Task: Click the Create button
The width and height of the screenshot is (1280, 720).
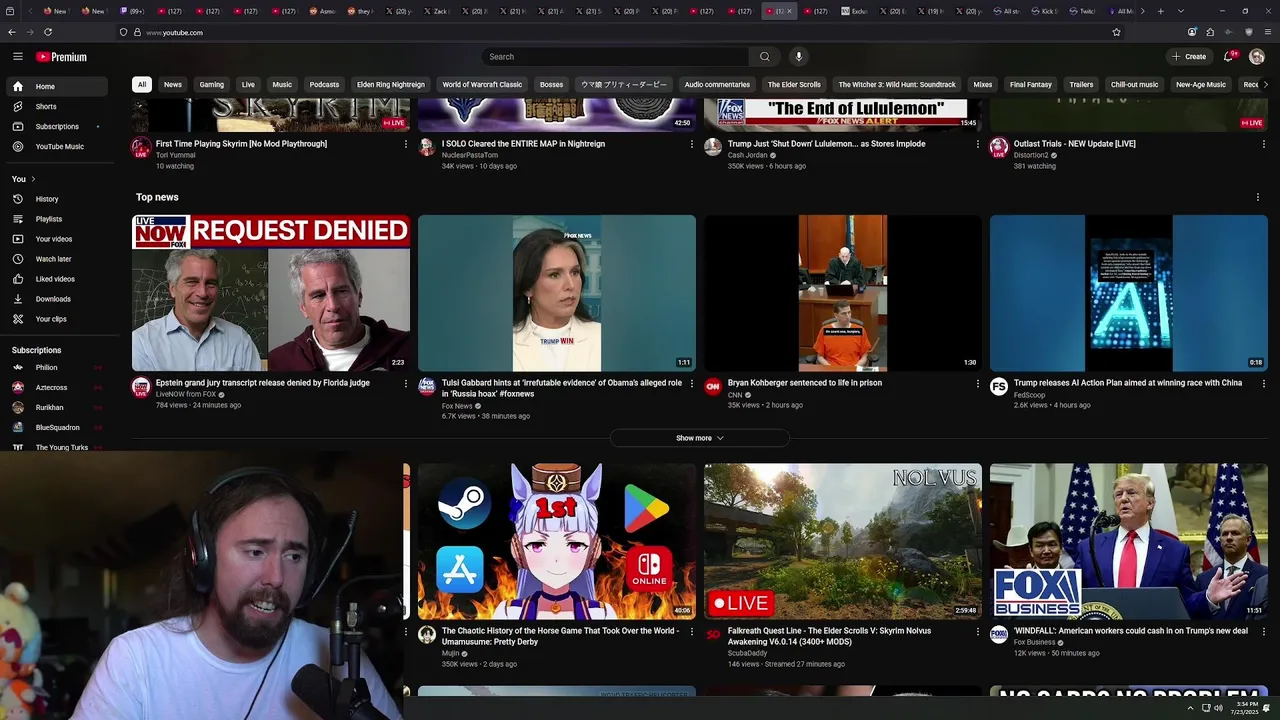Action: click(x=1189, y=57)
